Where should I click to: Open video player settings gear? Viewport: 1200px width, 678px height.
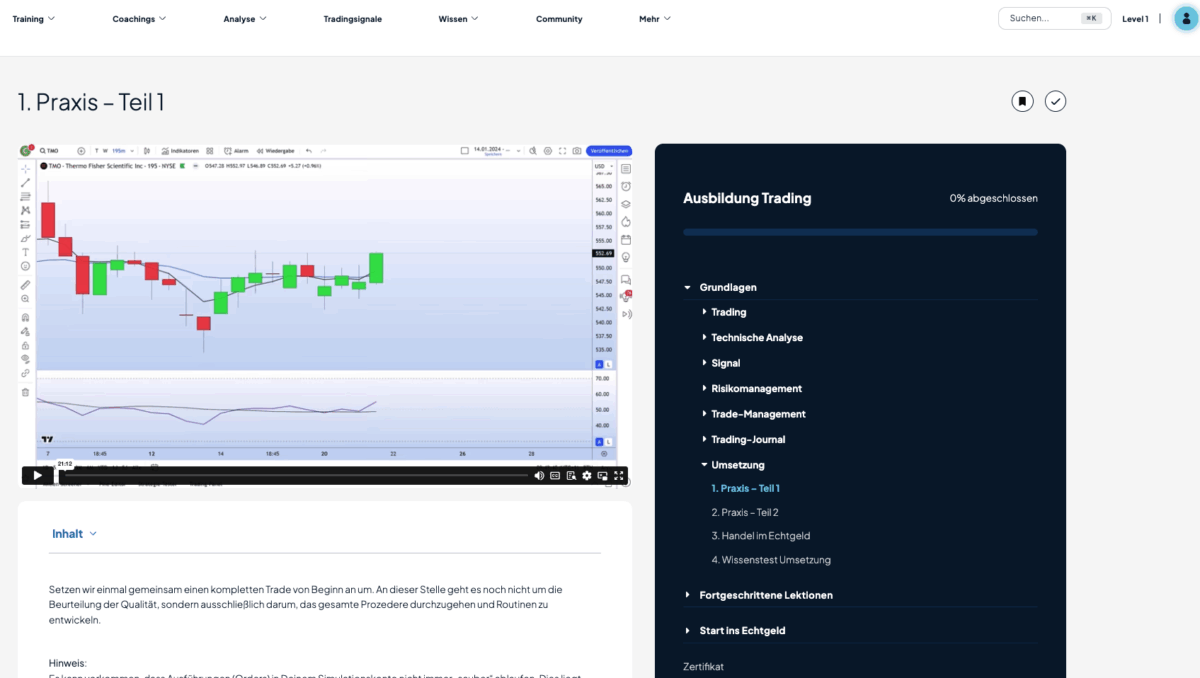tap(587, 476)
